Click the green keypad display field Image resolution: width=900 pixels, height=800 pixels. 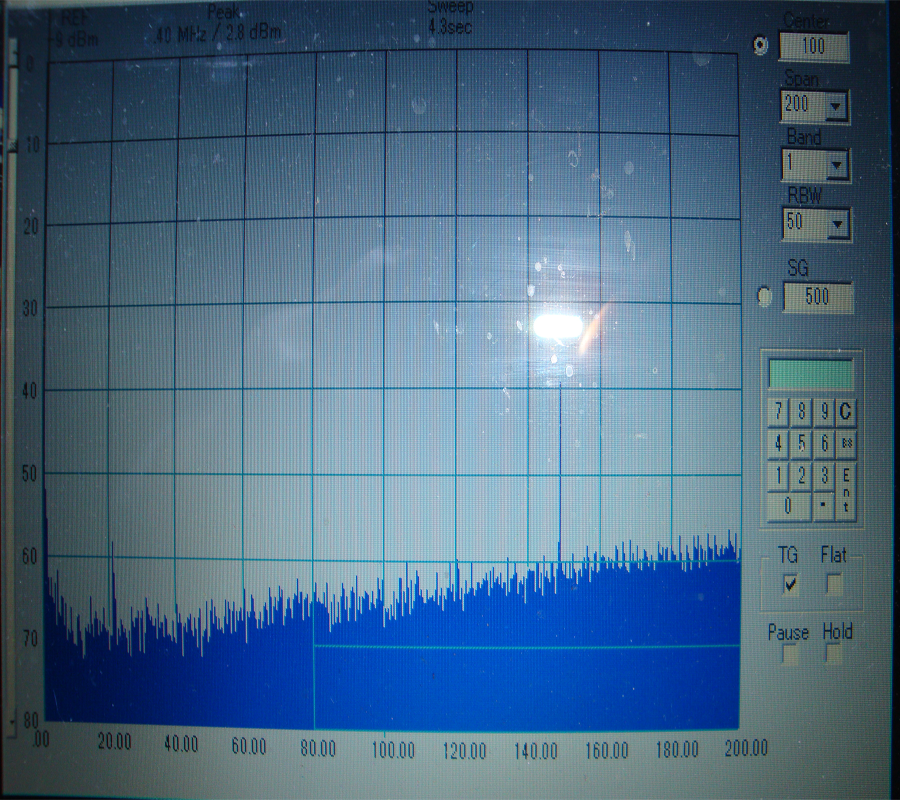coord(810,375)
